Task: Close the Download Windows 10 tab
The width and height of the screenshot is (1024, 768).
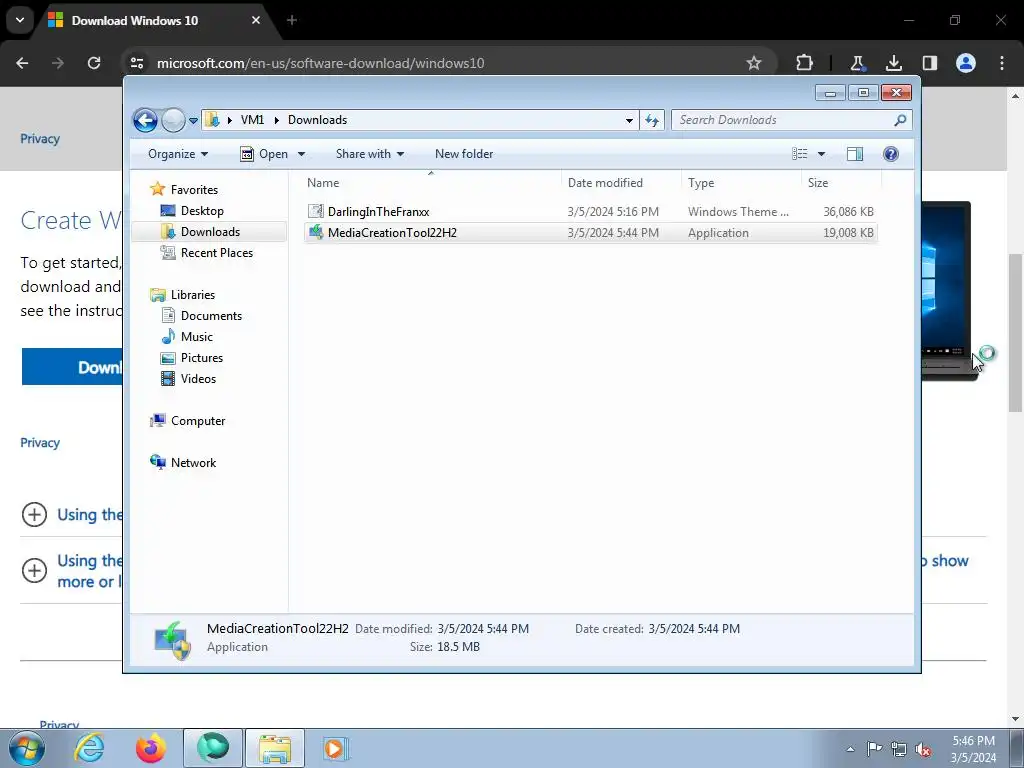Action: pos(256,20)
